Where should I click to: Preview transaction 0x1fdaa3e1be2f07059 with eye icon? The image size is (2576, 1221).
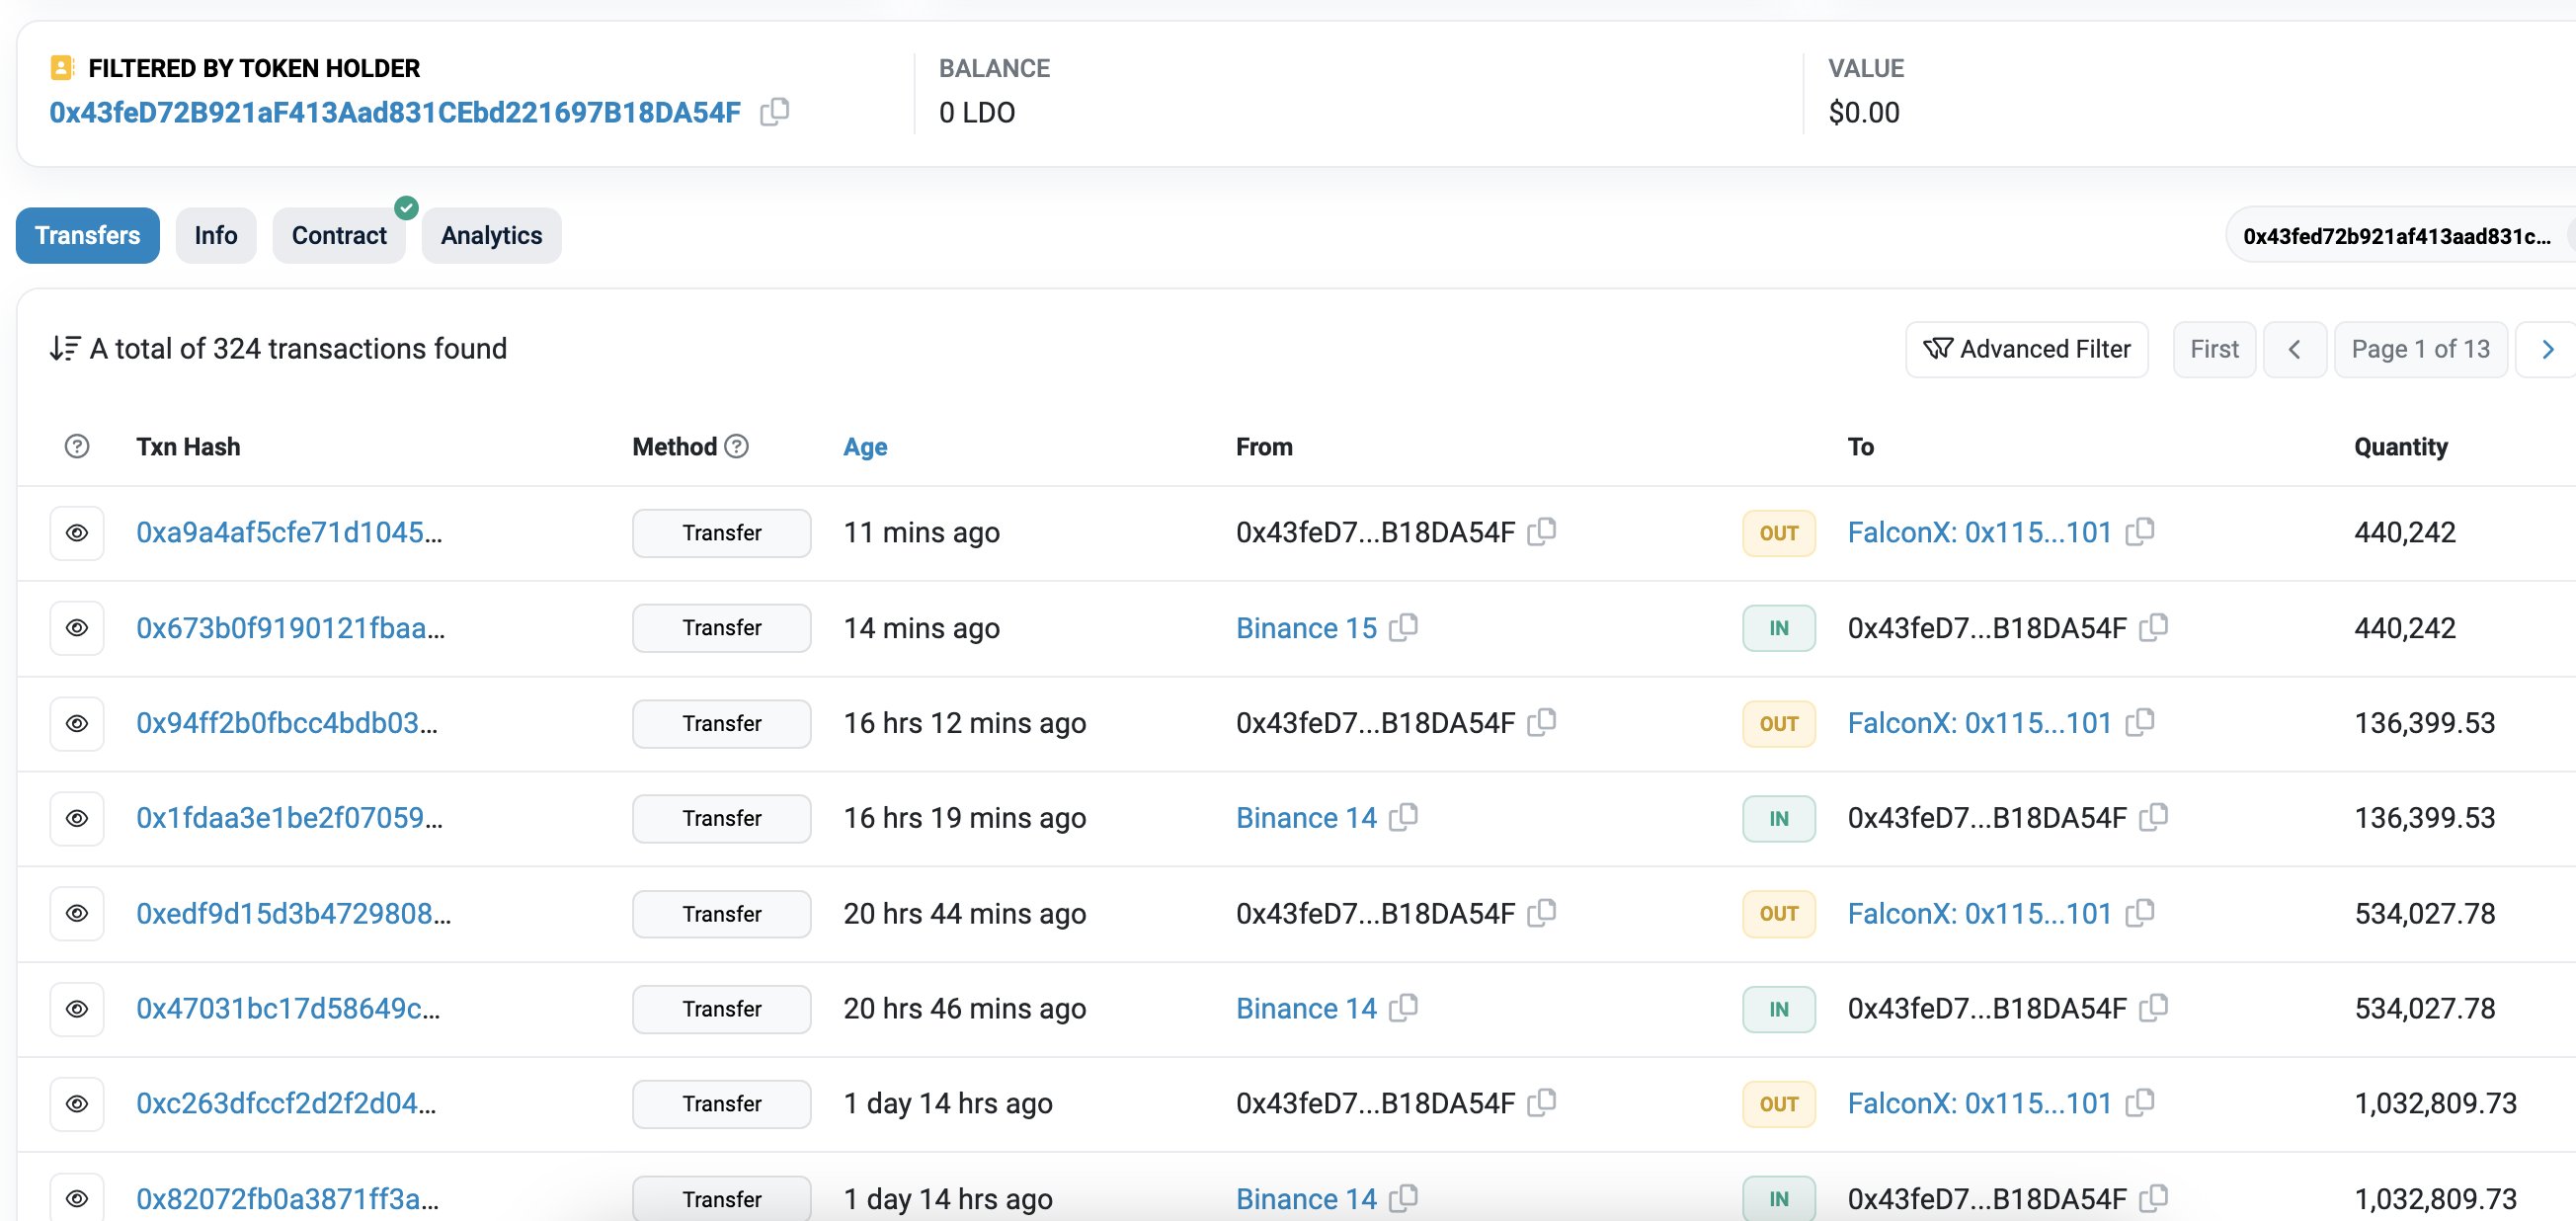point(77,818)
